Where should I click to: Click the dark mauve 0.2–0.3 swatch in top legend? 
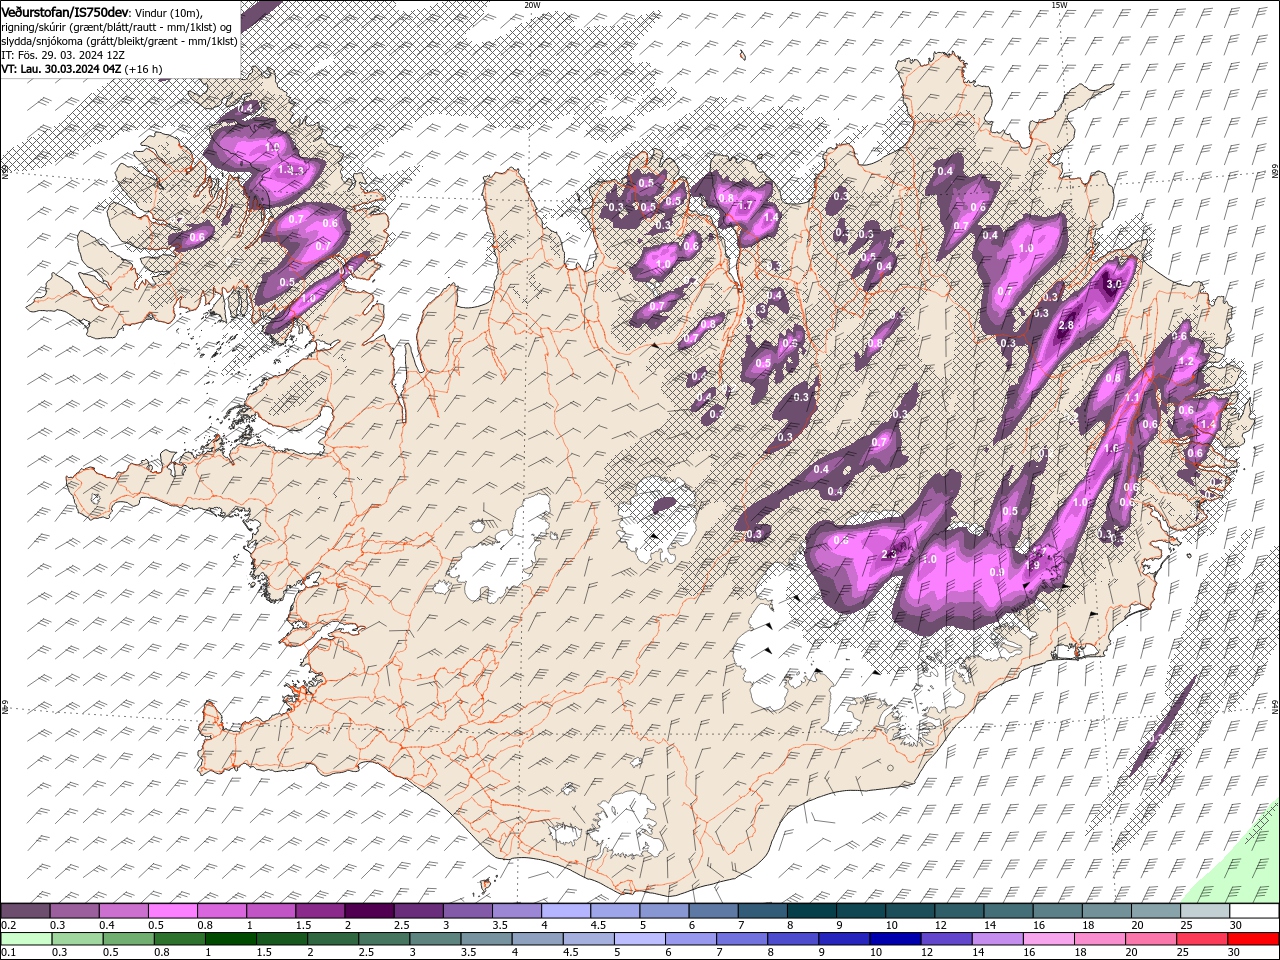click(25, 911)
